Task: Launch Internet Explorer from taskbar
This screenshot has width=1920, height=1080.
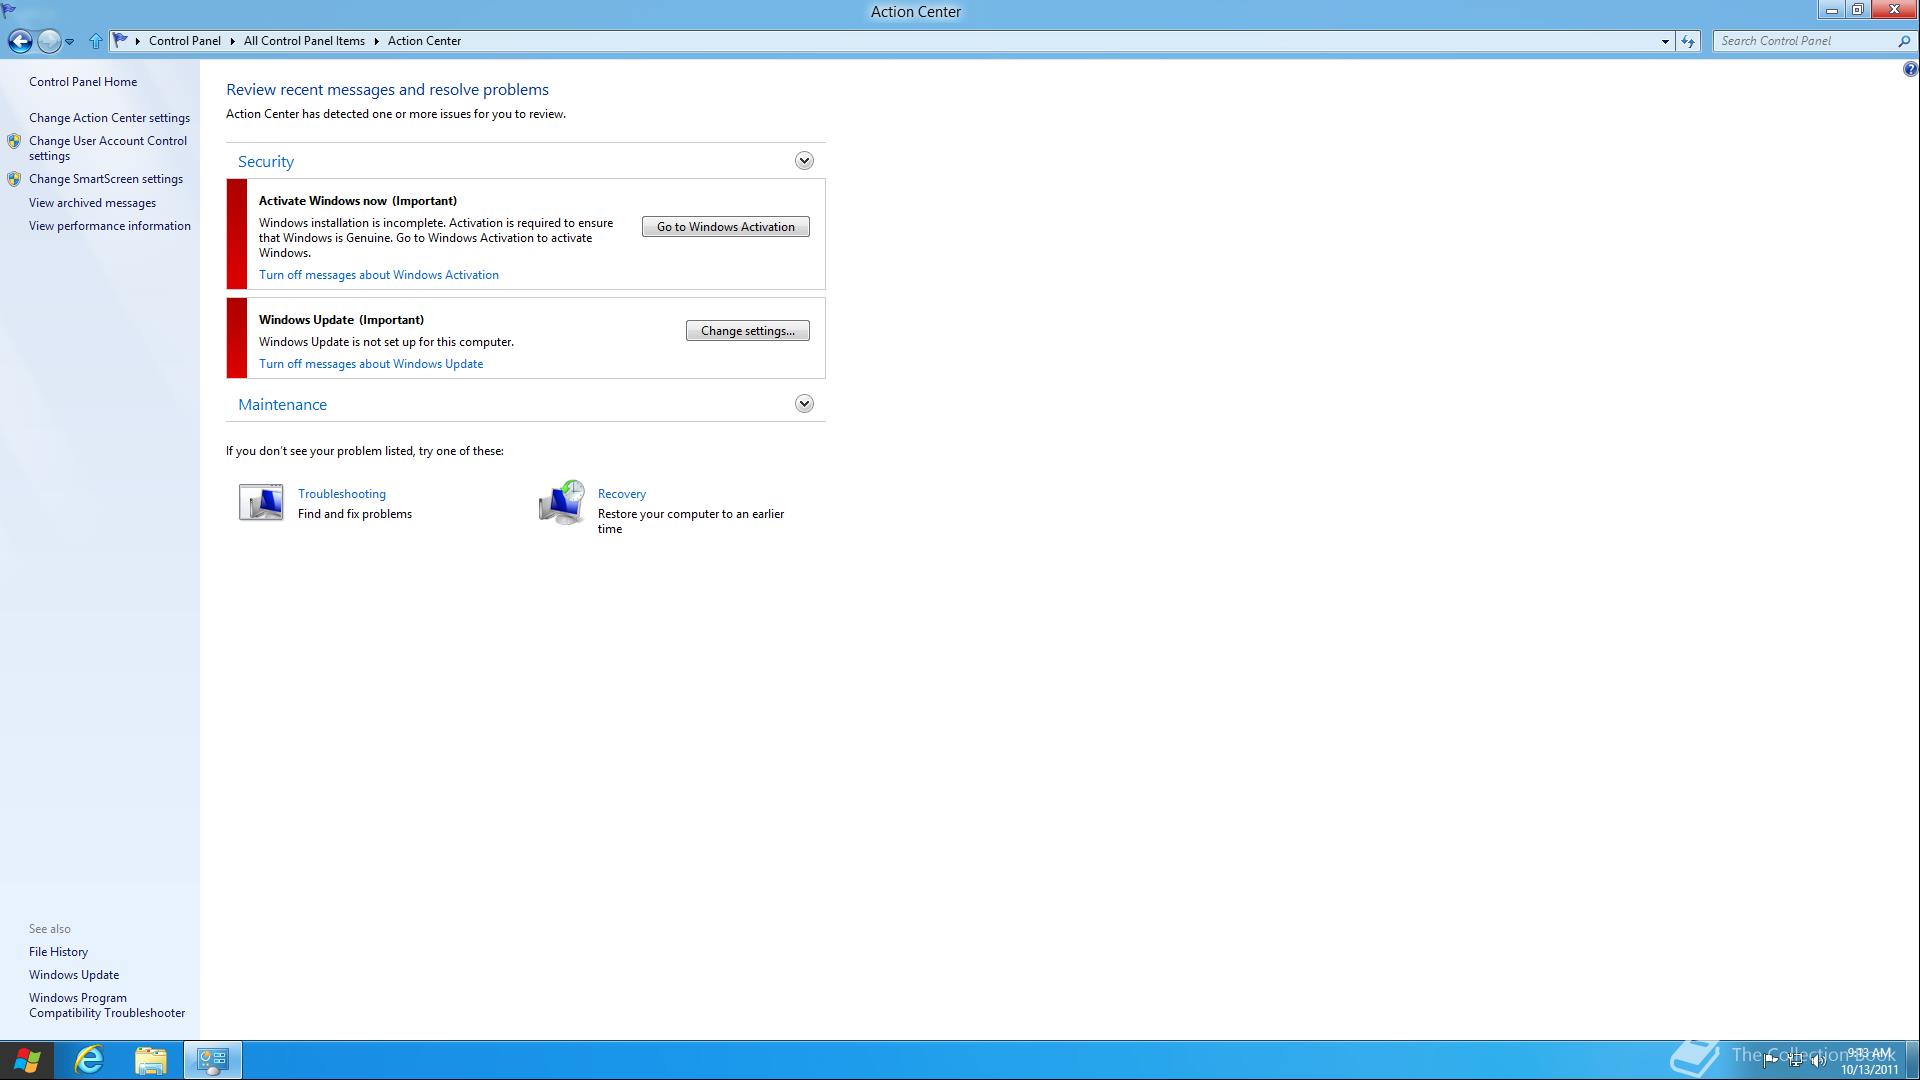Action: [89, 1060]
